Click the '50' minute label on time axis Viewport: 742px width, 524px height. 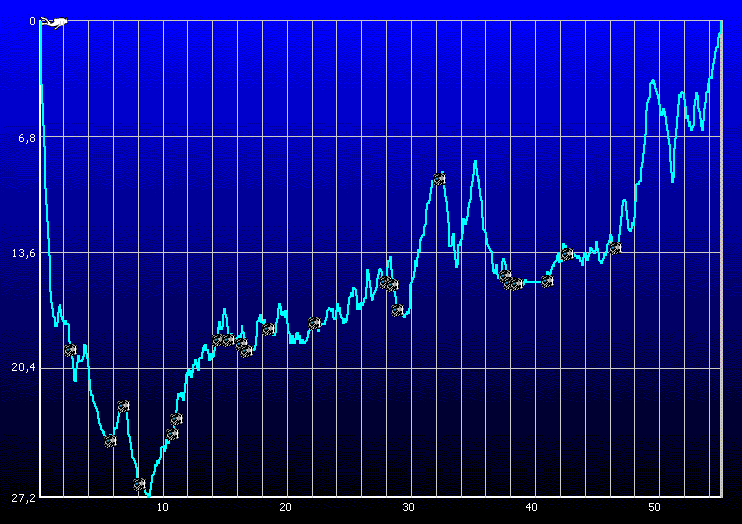click(654, 507)
